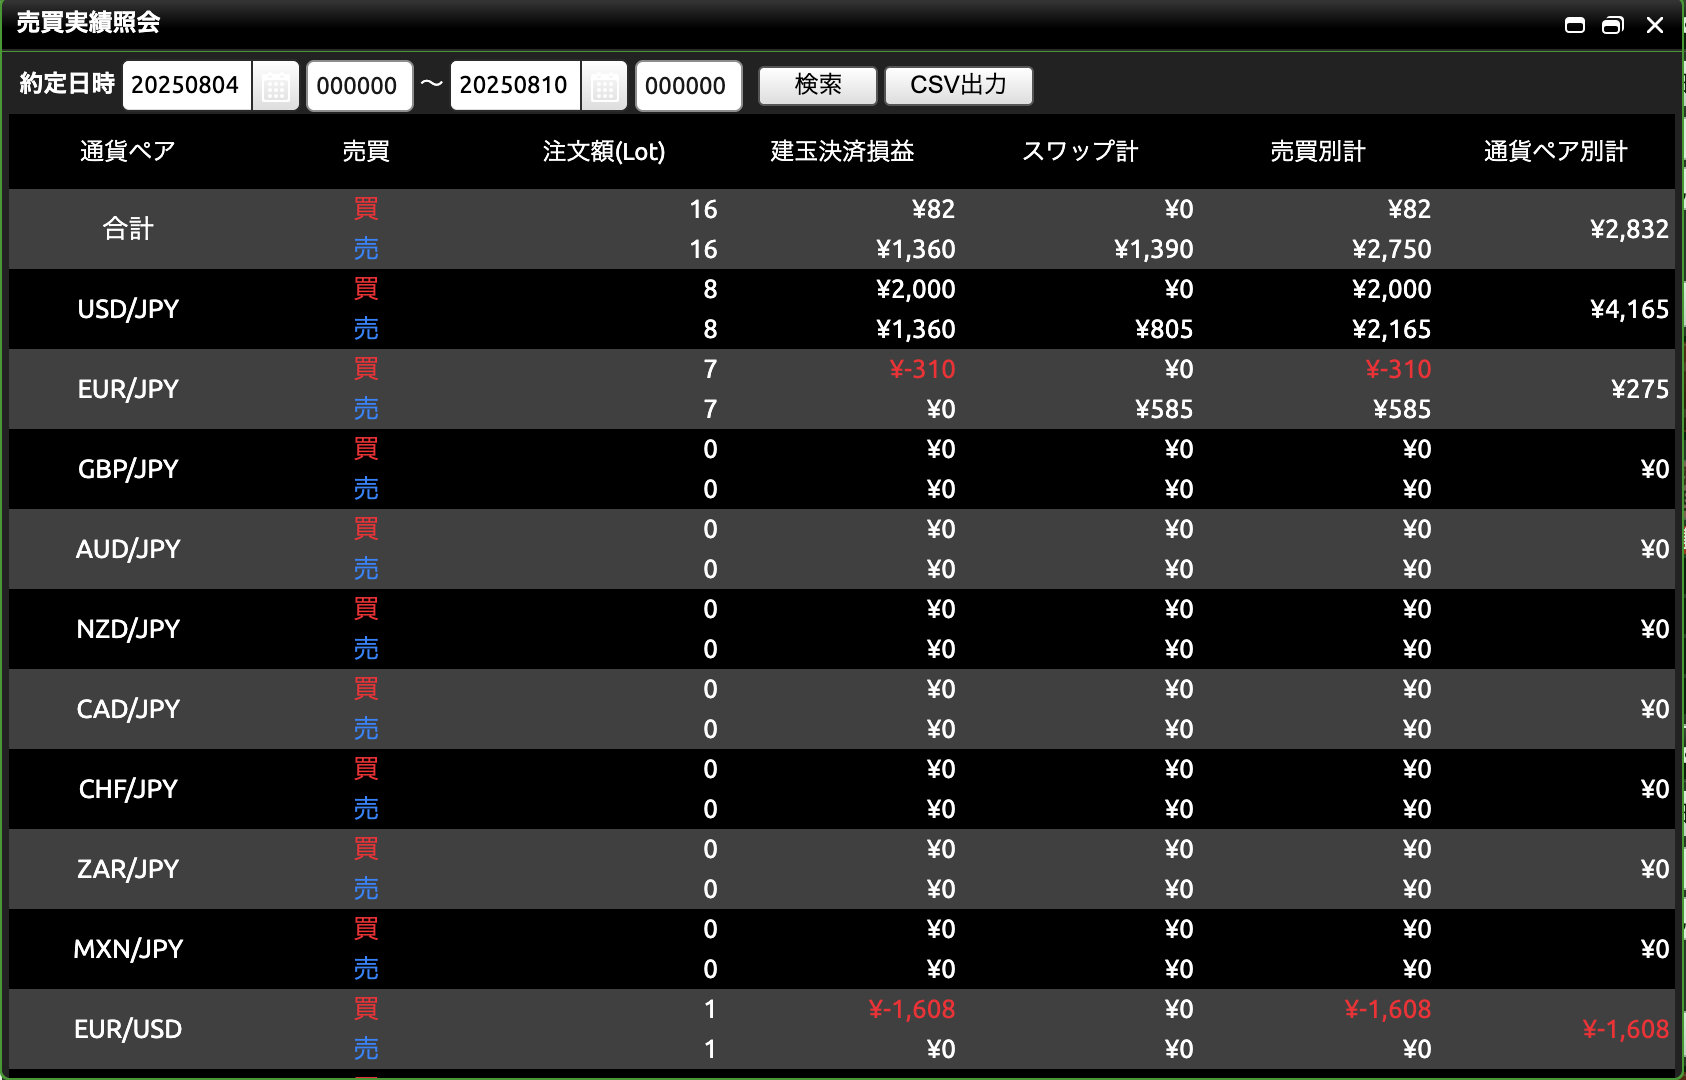Focus the end time field after 20250810

pos(687,86)
